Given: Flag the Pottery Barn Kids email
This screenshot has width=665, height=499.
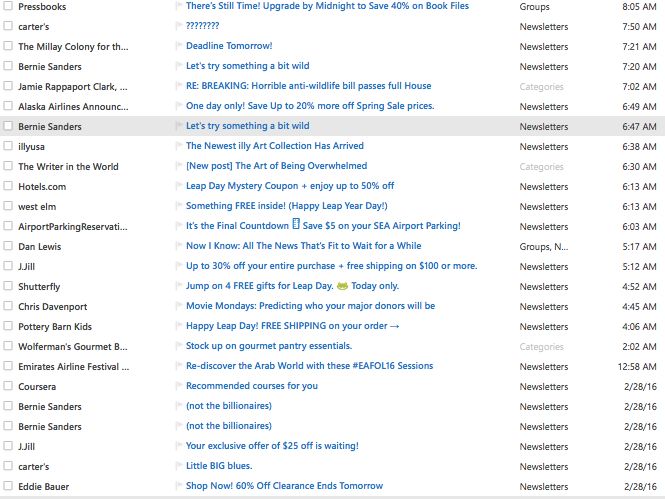Looking at the screenshot, I should pyautogui.click(x=179, y=326).
